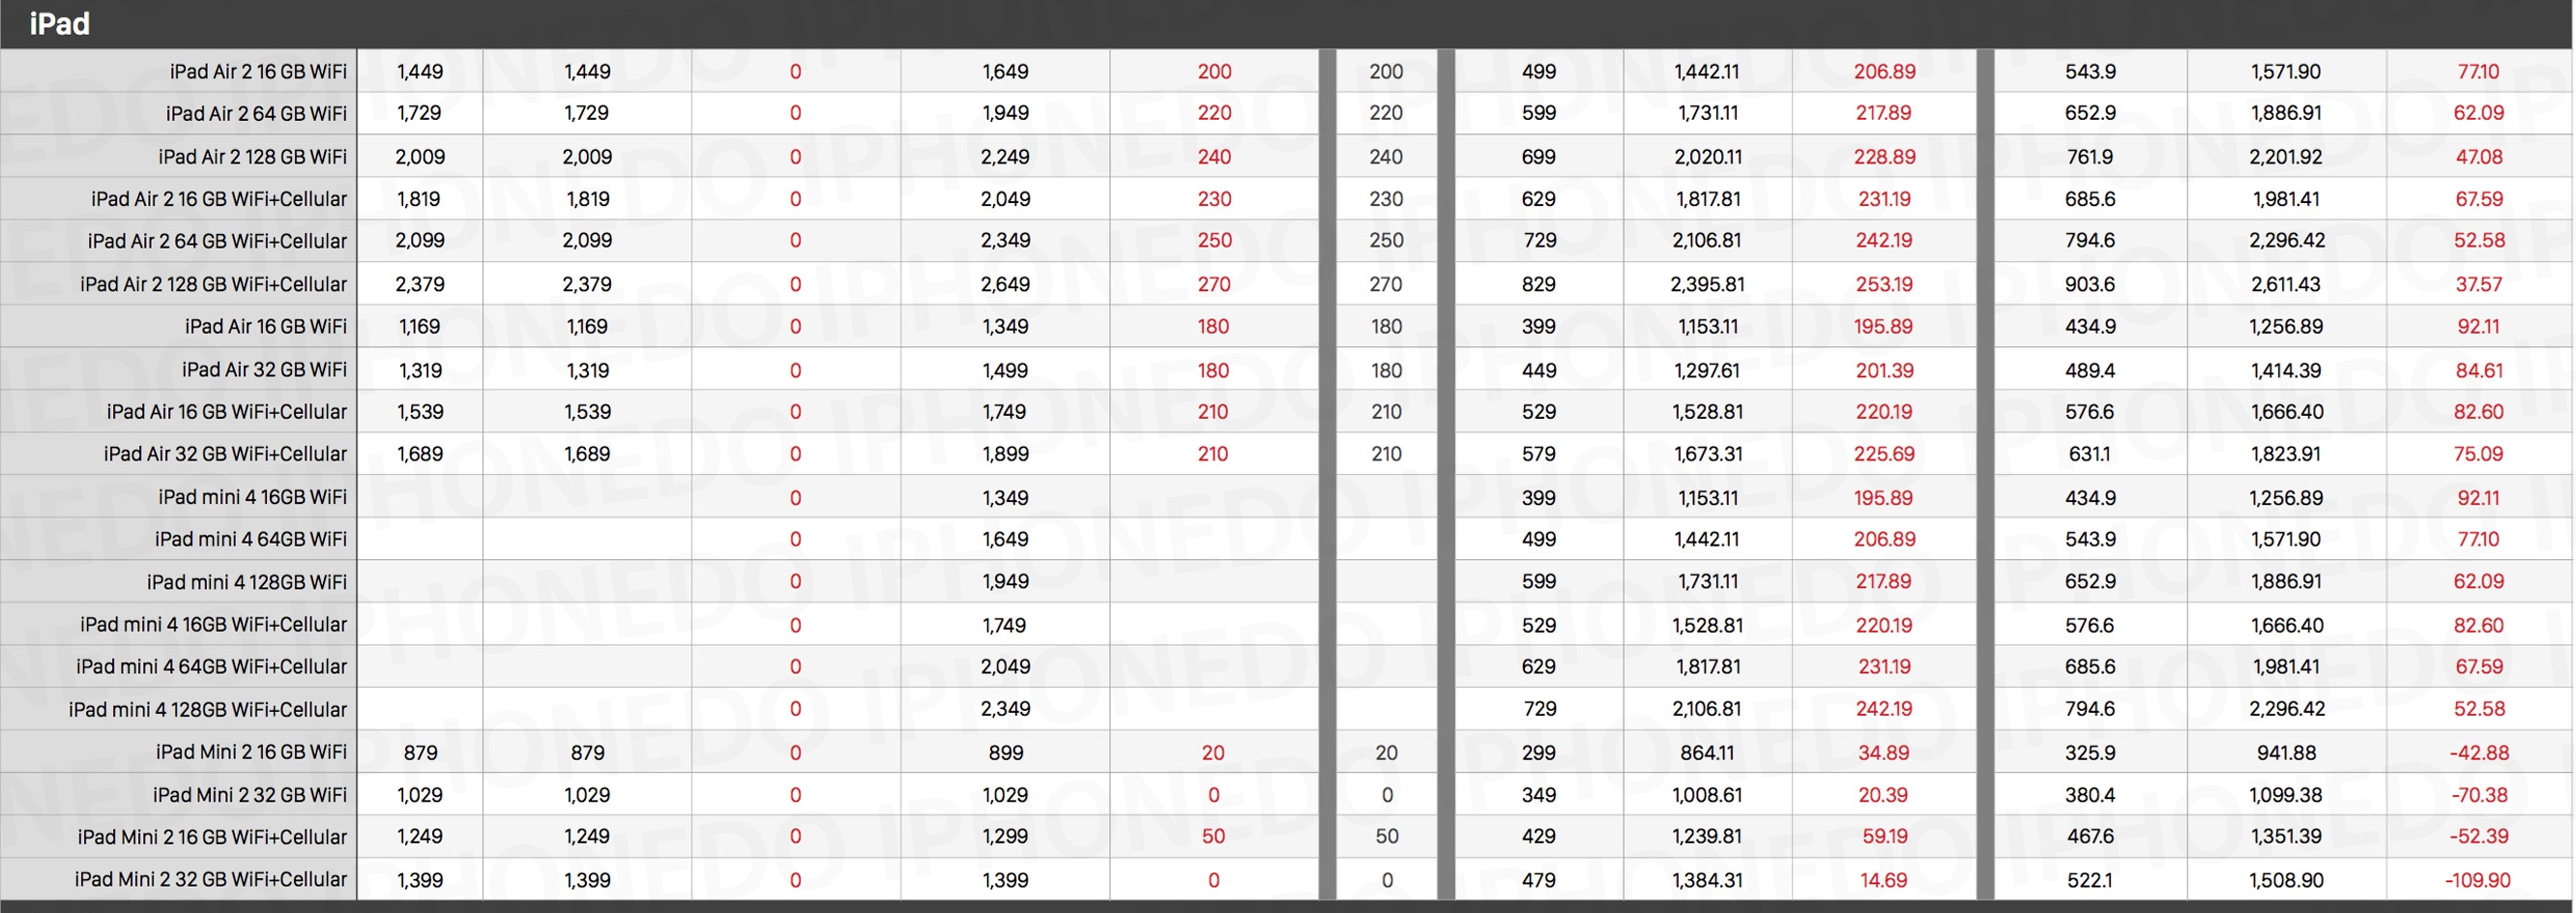Click iPad Air 2 16 GB WiFi+Cellular label
This screenshot has width=2576, height=913.
click(x=219, y=199)
